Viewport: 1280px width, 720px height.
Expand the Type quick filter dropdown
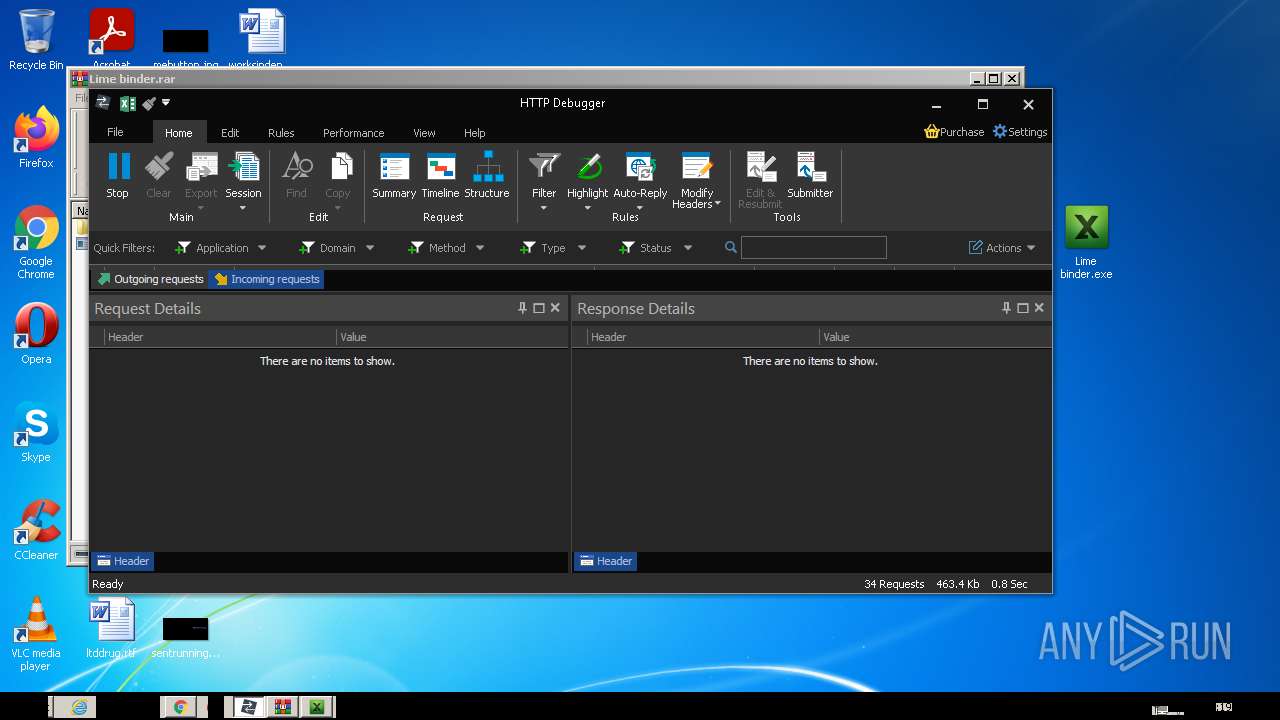[582, 248]
